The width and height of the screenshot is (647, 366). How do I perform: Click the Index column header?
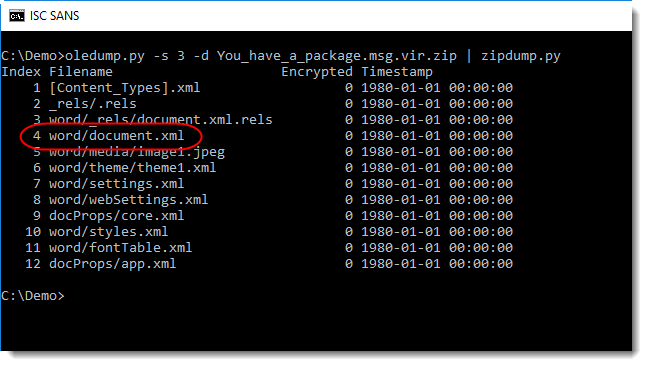point(21,72)
